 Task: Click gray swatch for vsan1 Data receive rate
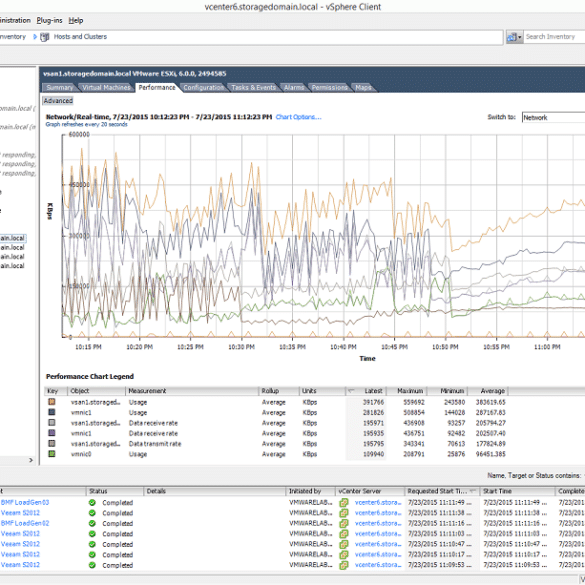pyautogui.click(x=52, y=423)
